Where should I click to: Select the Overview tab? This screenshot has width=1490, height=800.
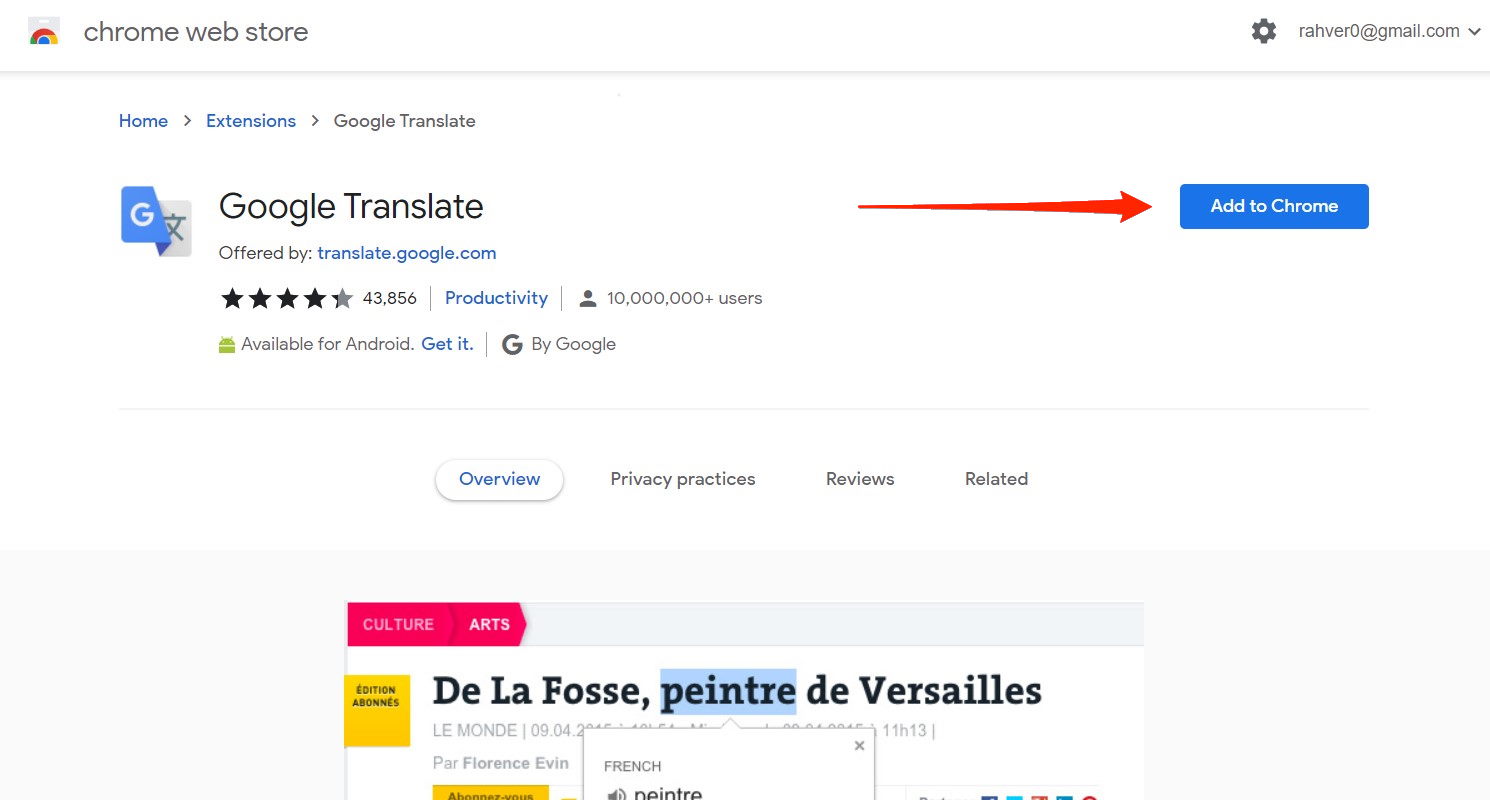pos(499,479)
